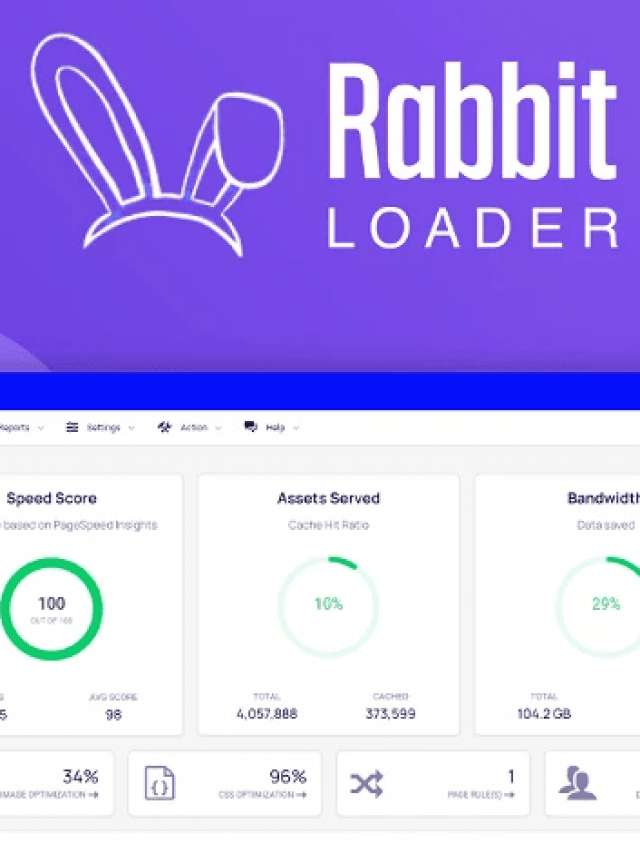
Task: Click the Help chat bubble icon
Action: pos(251,426)
